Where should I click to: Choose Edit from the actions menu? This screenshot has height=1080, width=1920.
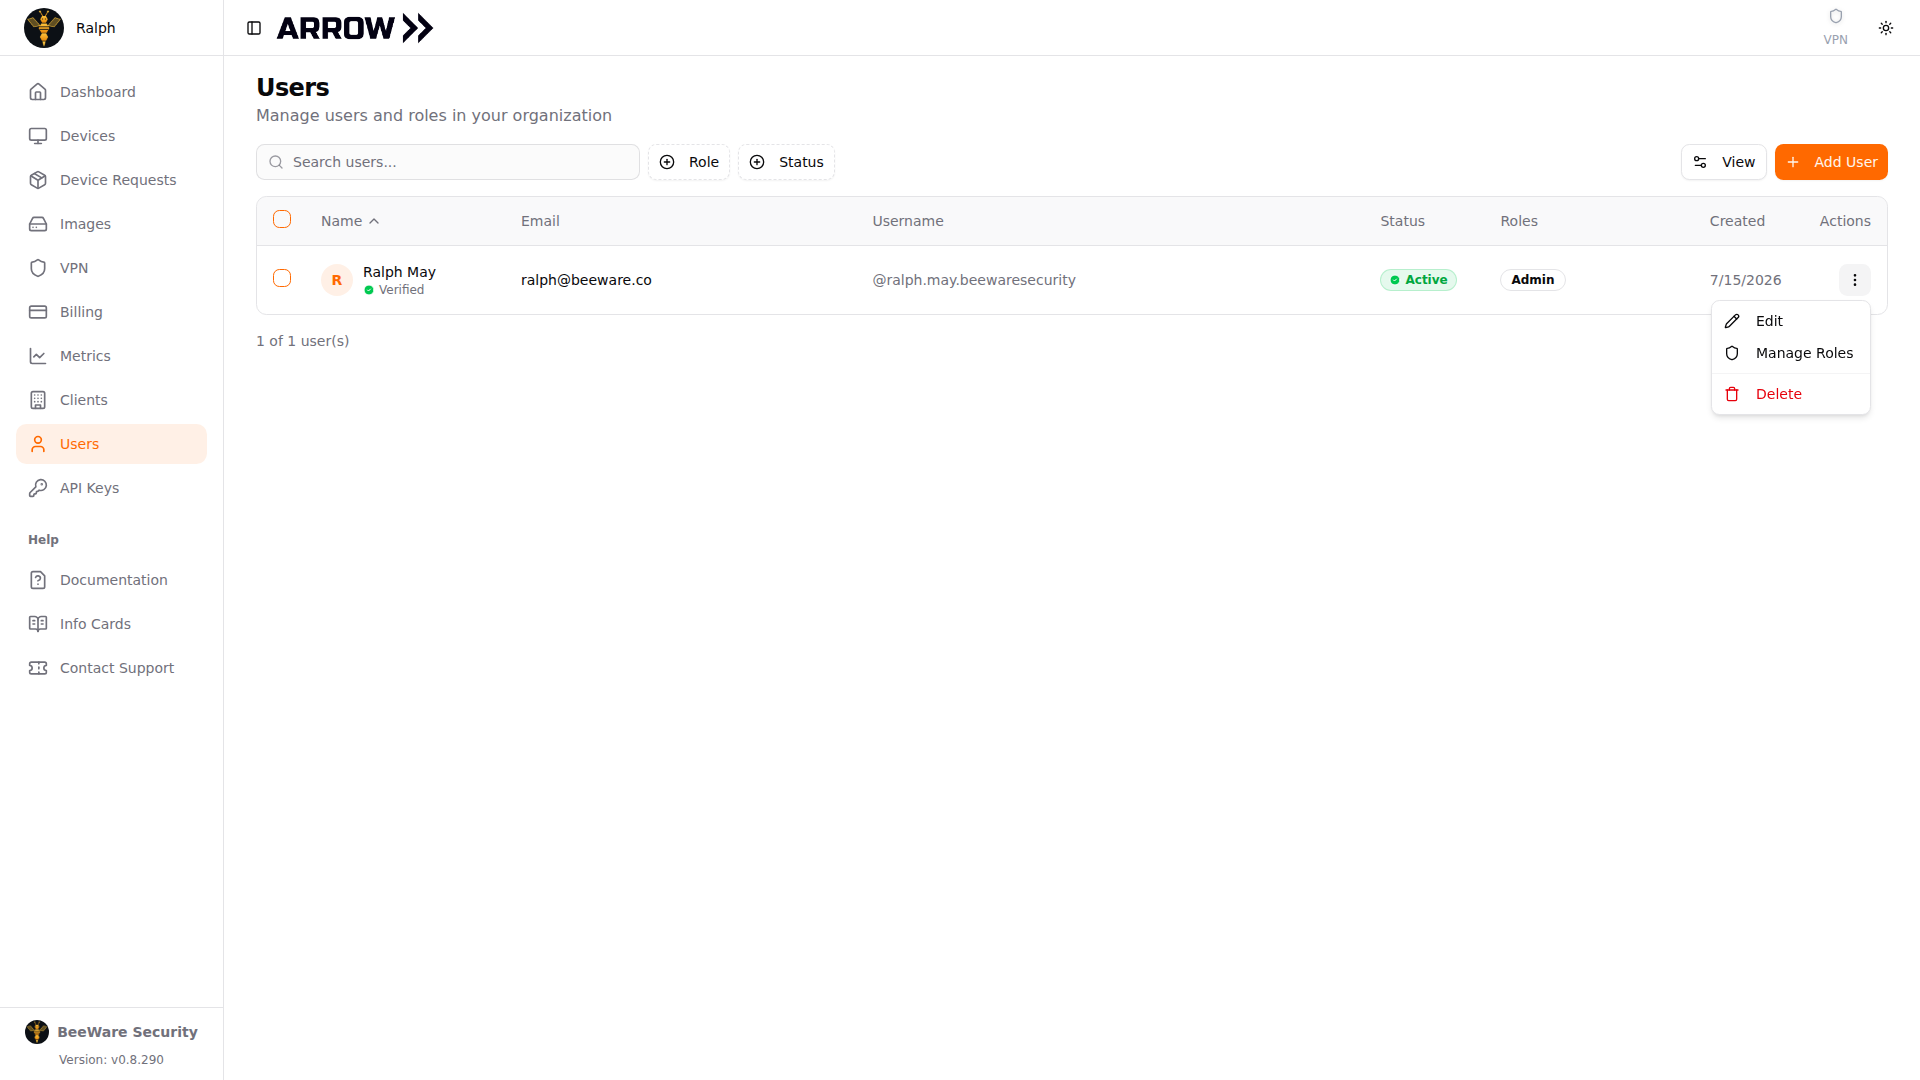(1790, 321)
